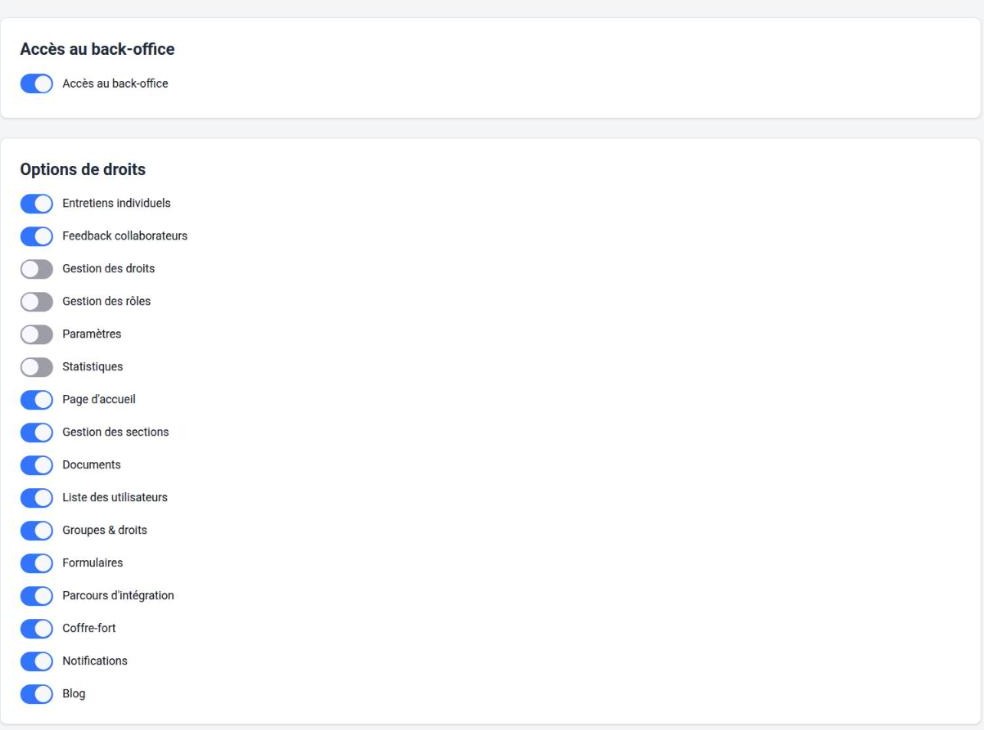The width and height of the screenshot is (984, 730).
Task: Click the Liste des utilisateurs label text
Action: pos(115,497)
